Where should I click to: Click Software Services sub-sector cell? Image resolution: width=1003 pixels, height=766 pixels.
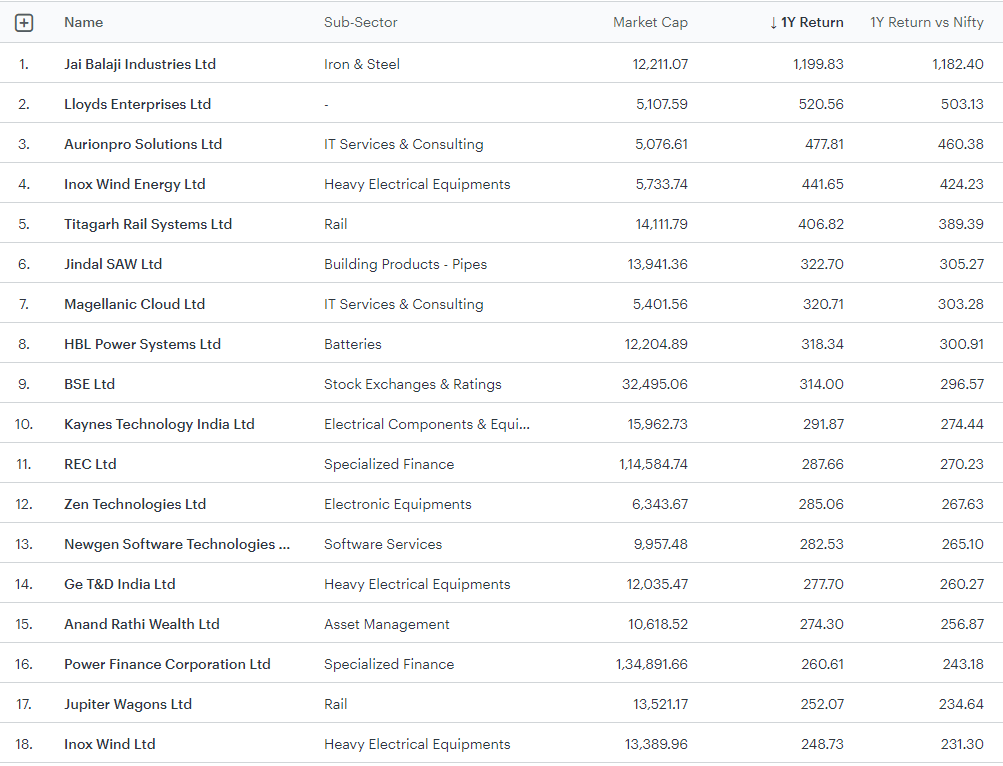click(383, 544)
